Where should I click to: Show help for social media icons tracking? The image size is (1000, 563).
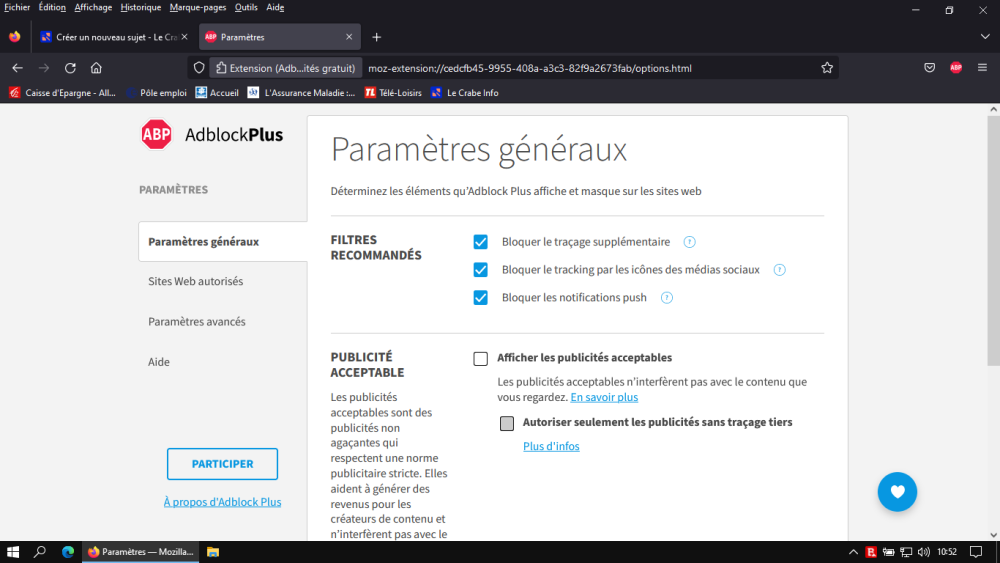[779, 270]
